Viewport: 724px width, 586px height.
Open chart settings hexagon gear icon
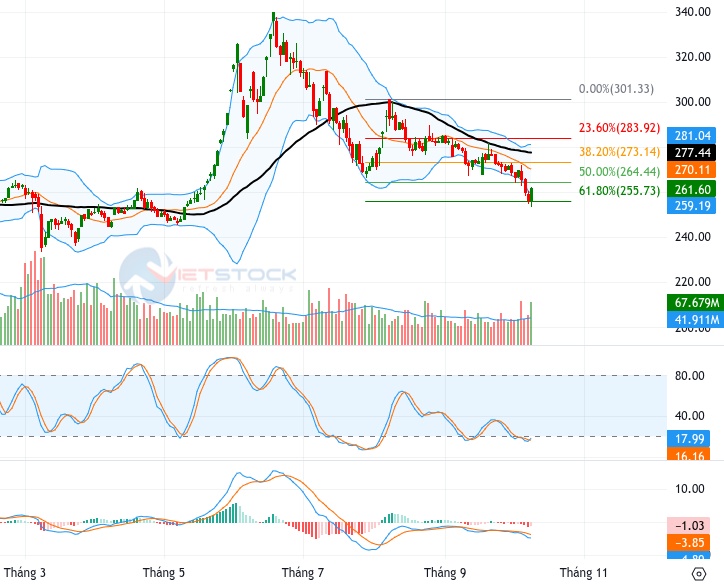pyautogui.click(x=699, y=574)
